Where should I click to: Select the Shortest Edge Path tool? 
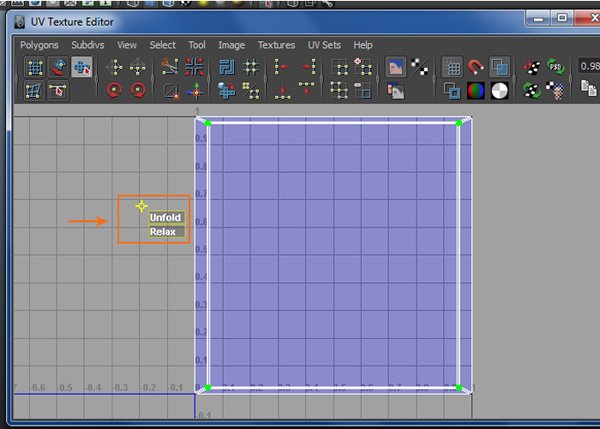(x=58, y=91)
